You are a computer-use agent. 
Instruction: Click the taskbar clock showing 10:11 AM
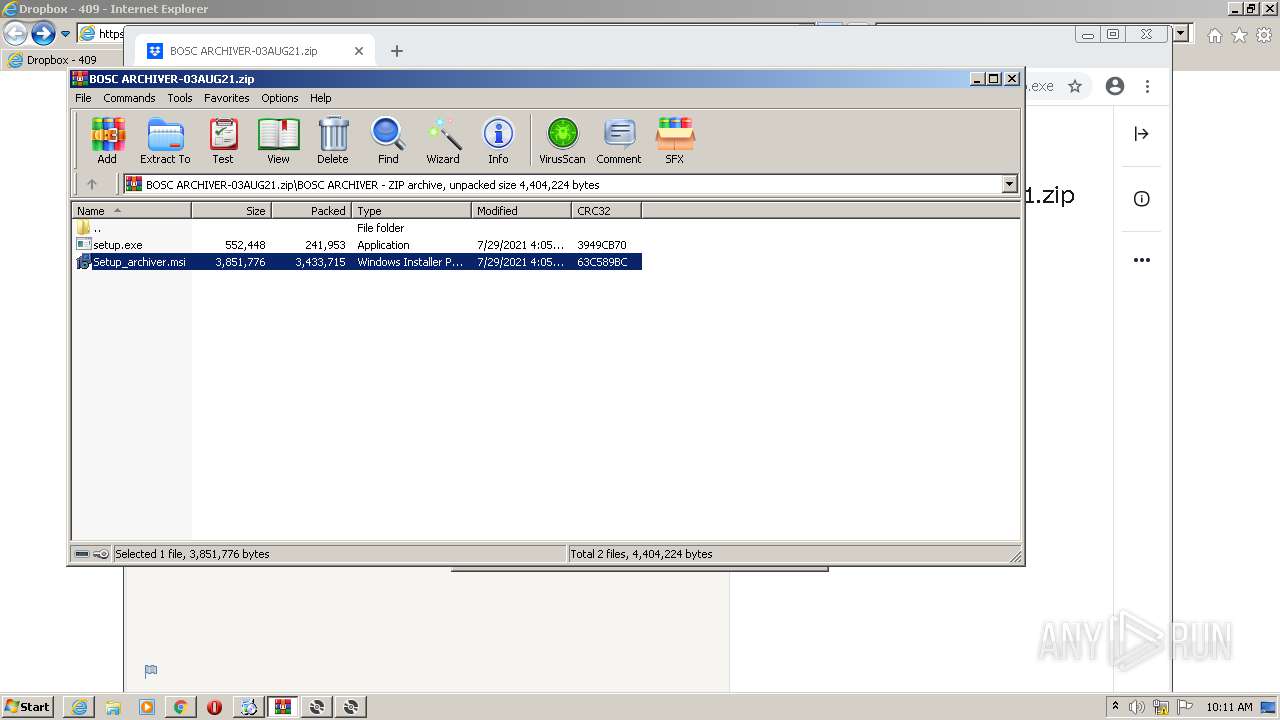click(x=1229, y=707)
